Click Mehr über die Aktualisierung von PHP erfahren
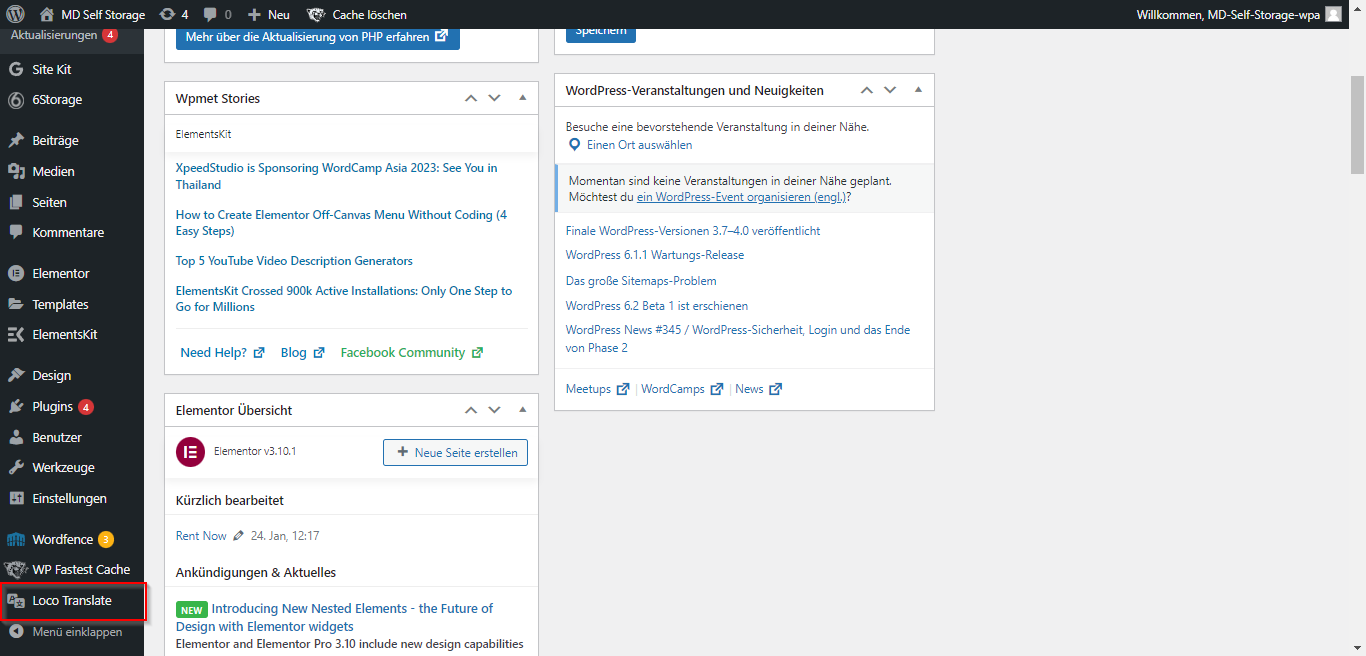 tap(317, 37)
